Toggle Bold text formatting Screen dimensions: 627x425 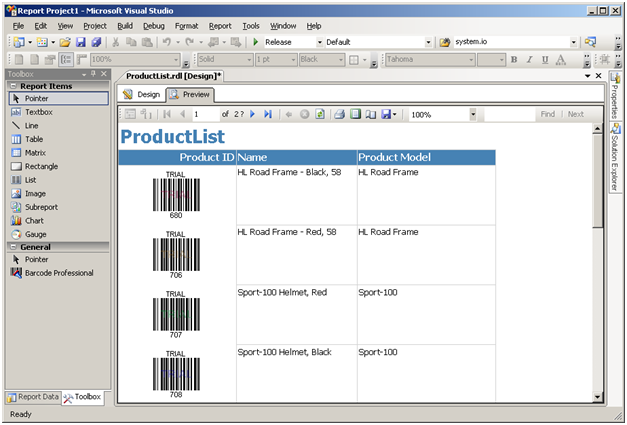[x=514, y=60]
